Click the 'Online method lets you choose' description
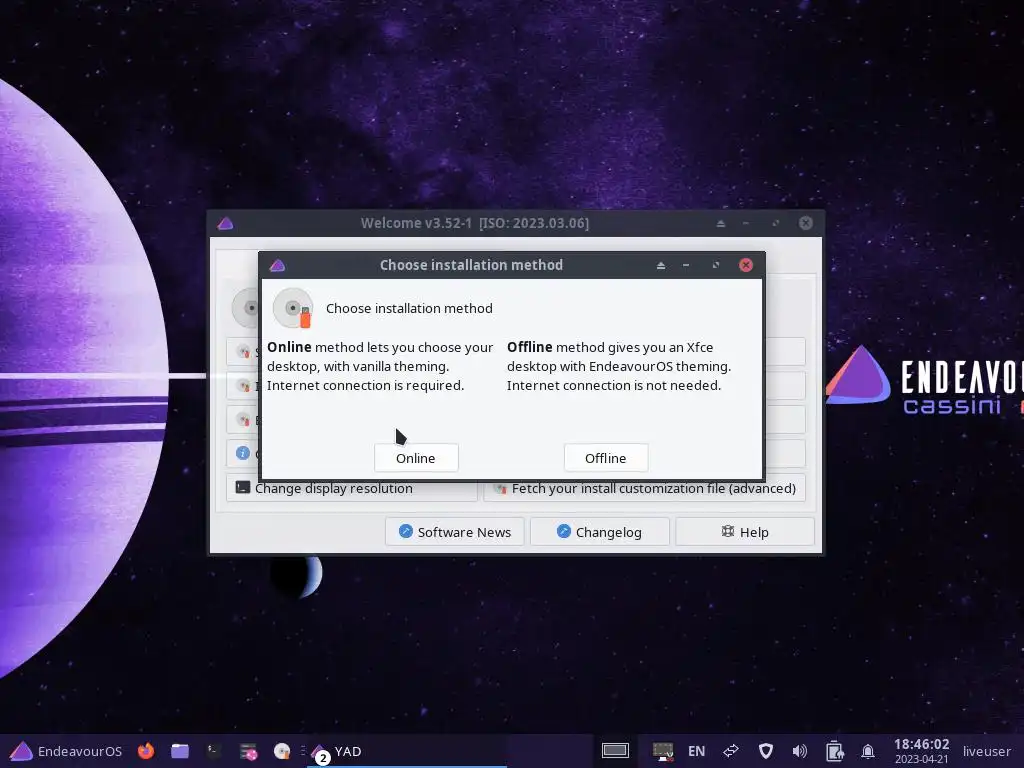Viewport: 1024px width, 768px height. pyautogui.click(x=379, y=366)
